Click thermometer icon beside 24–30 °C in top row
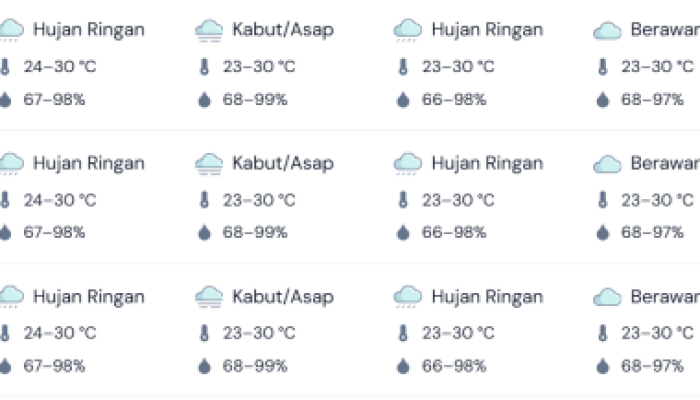The image size is (700, 400). coord(6,67)
